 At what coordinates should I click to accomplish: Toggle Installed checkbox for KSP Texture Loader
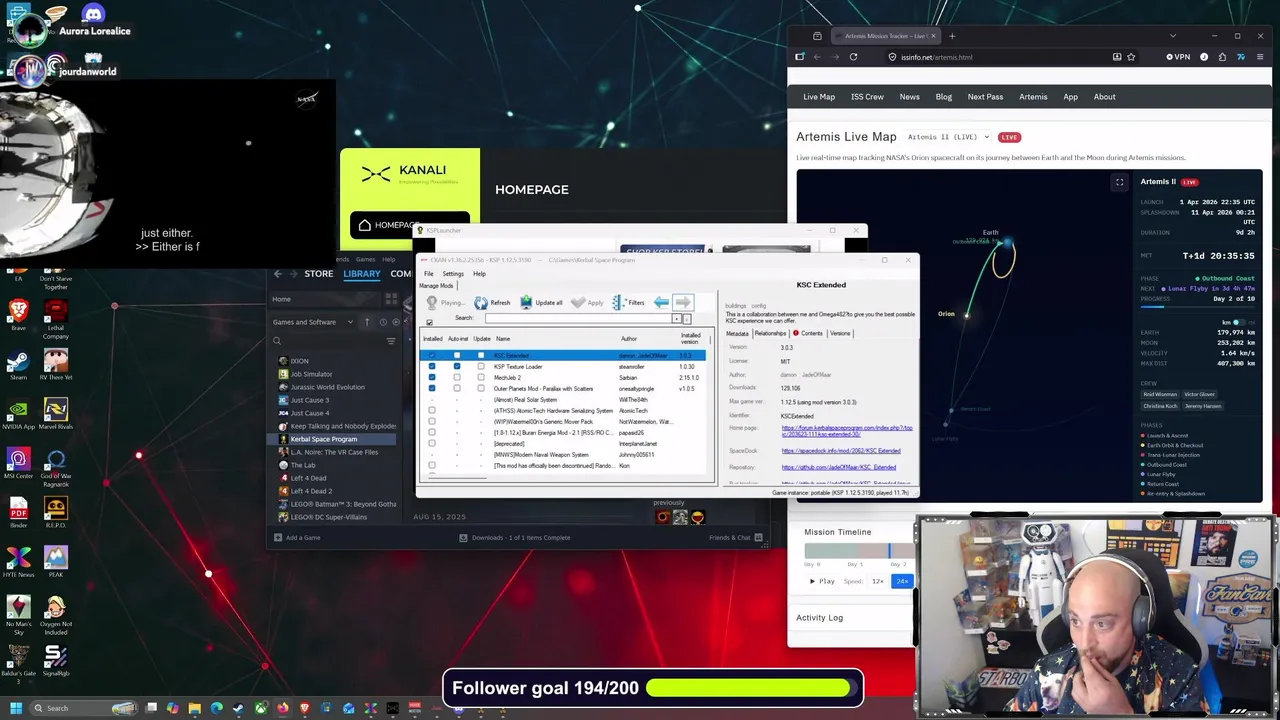click(432, 367)
